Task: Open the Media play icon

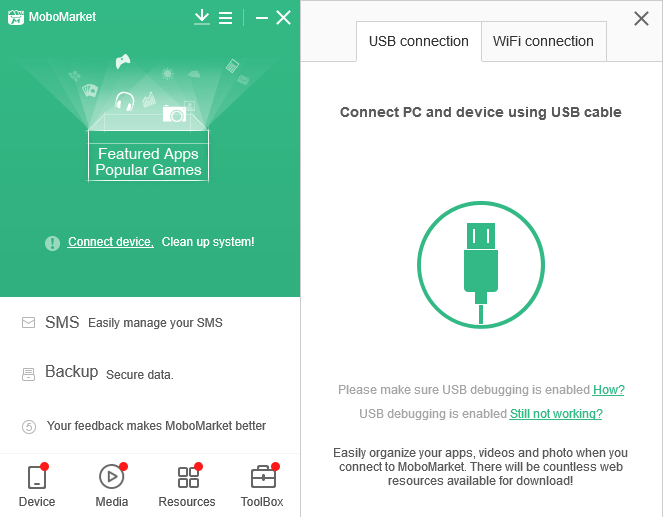Action: coord(111,476)
